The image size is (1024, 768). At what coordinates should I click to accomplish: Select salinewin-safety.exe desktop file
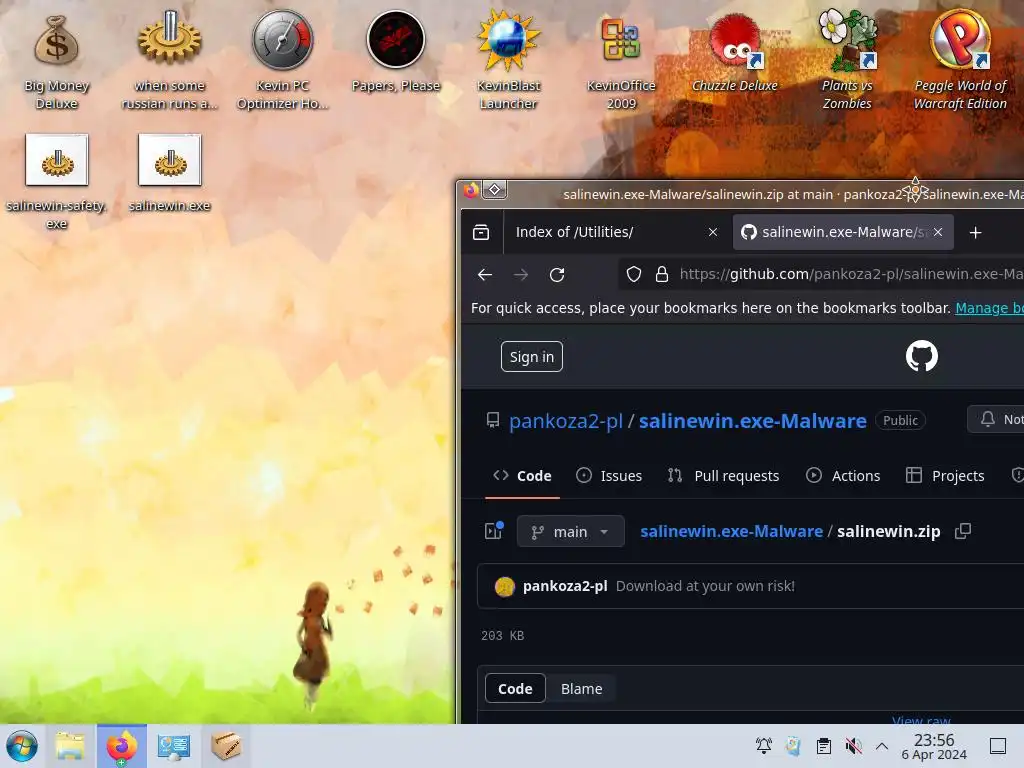pyautogui.click(x=57, y=182)
